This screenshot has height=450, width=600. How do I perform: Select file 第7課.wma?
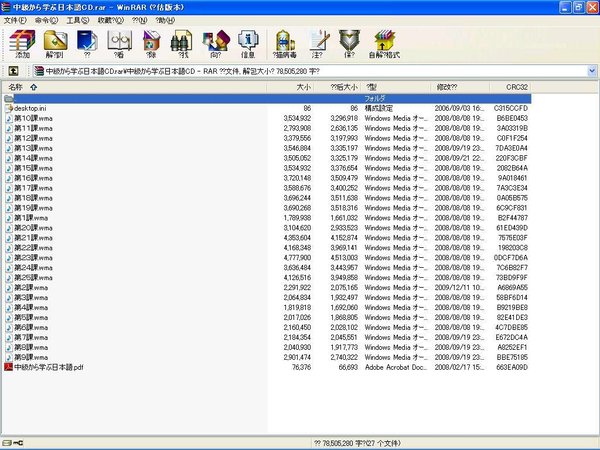(x=31, y=337)
